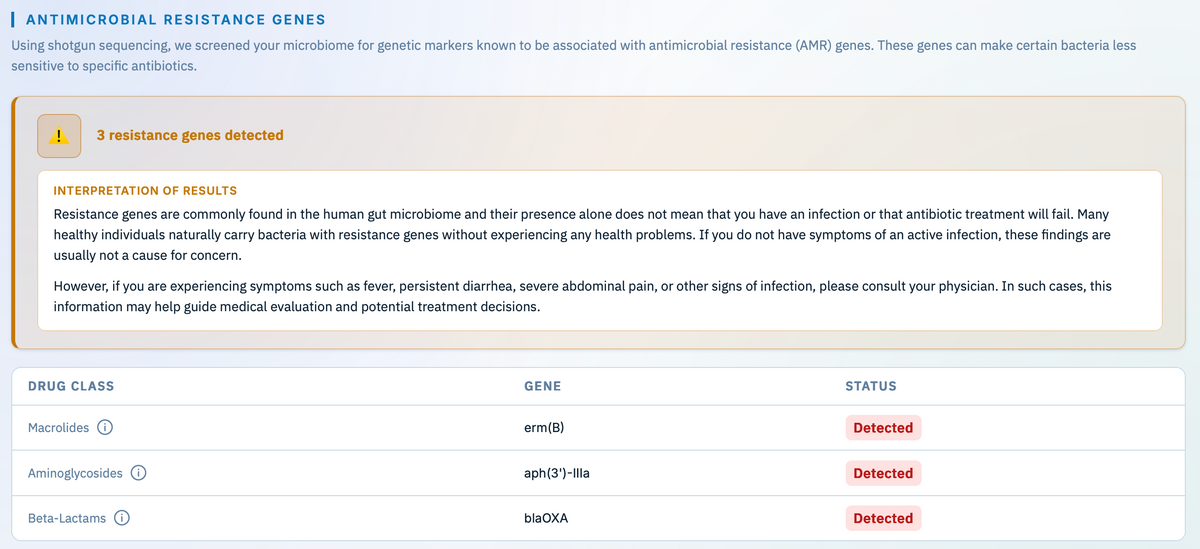
Task: Click the info icon next to Beta-Lactams
Action: tap(122, 518)
